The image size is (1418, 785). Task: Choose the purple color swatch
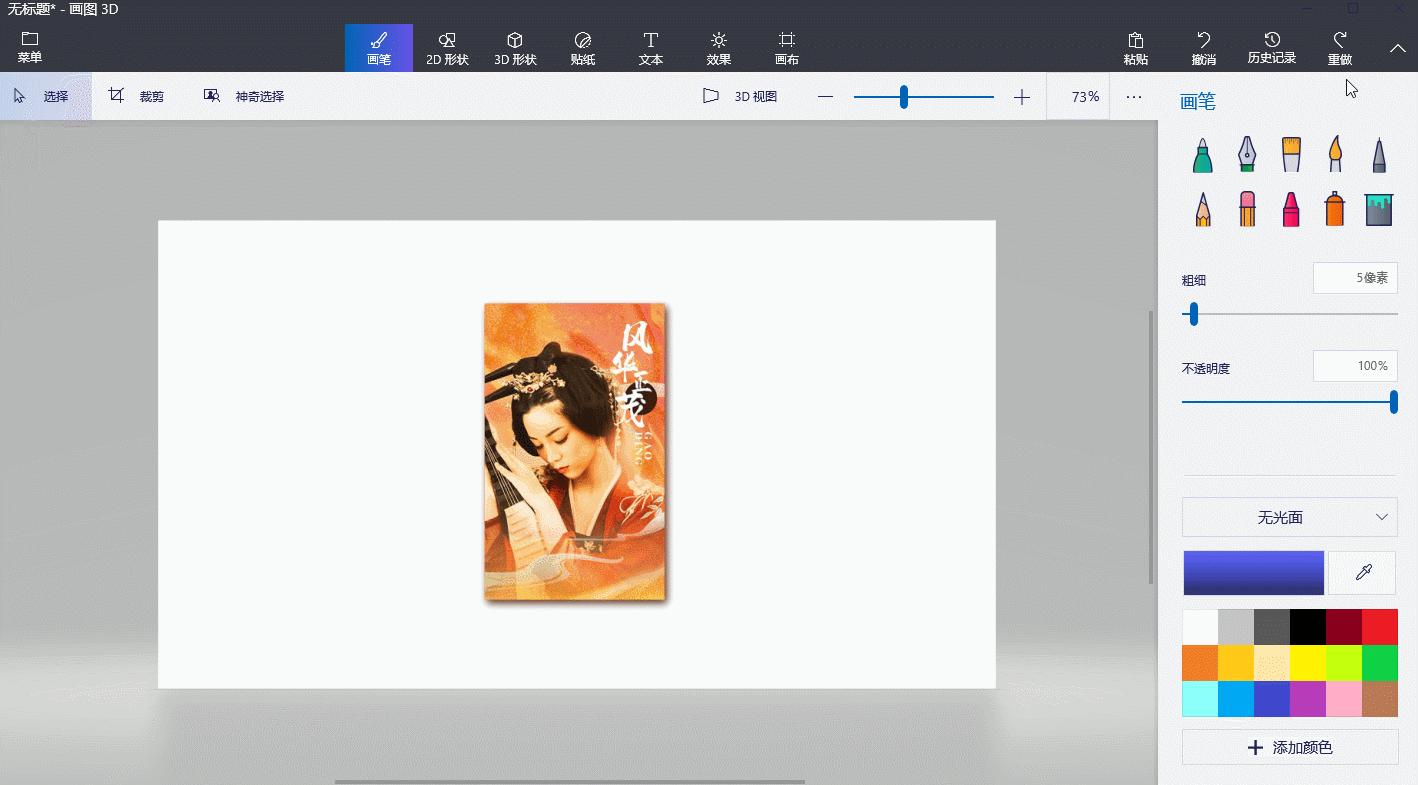point(1308,699)
